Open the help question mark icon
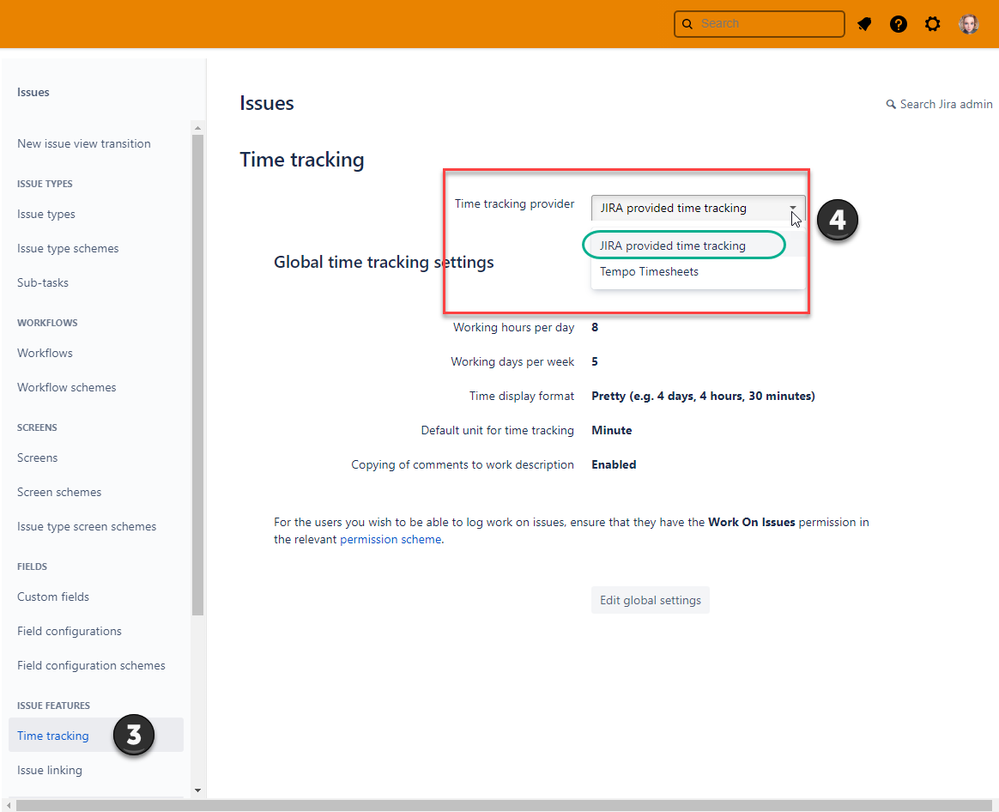The image size is (999, 812). pyautogui.click(x=898, y=24)
